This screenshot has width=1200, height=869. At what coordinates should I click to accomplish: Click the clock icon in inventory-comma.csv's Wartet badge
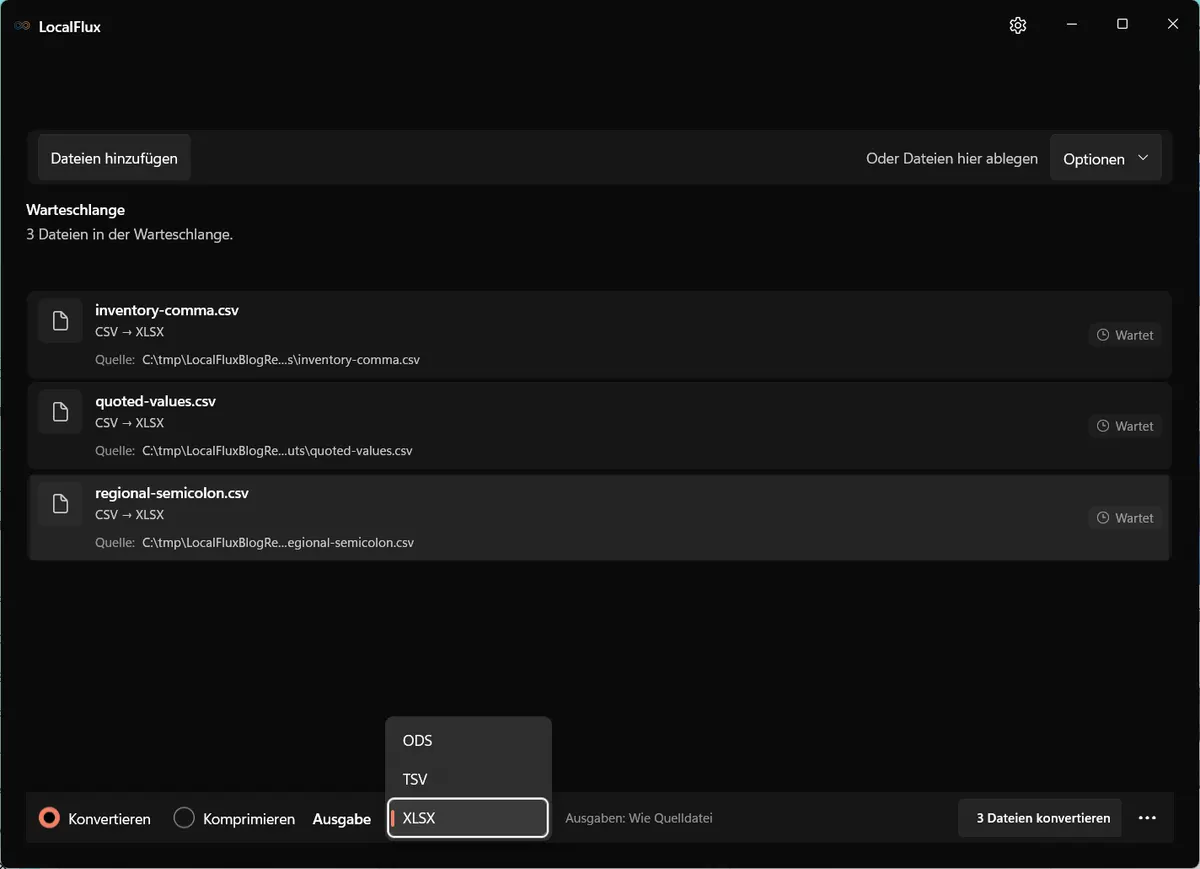point(1103,335)
